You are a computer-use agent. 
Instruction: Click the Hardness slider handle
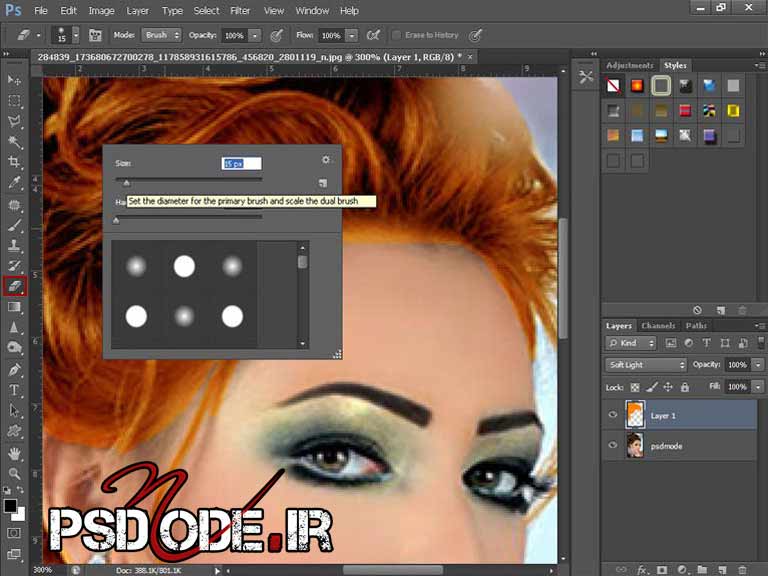(116, 220)
